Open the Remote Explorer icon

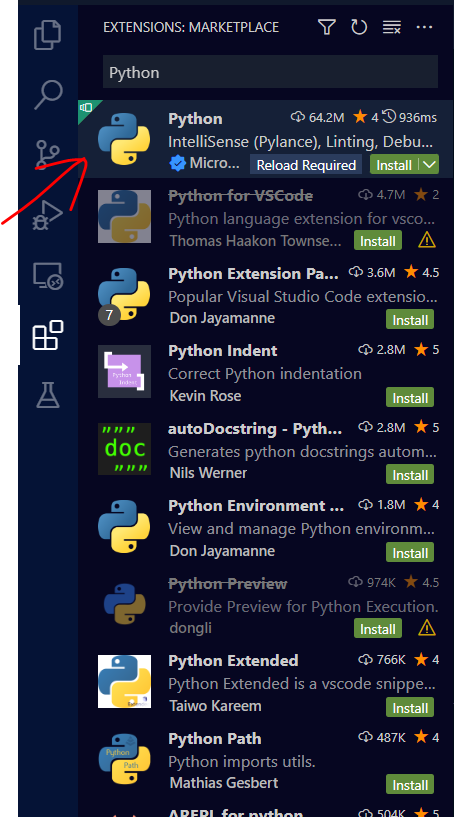(x=48, y=275)
